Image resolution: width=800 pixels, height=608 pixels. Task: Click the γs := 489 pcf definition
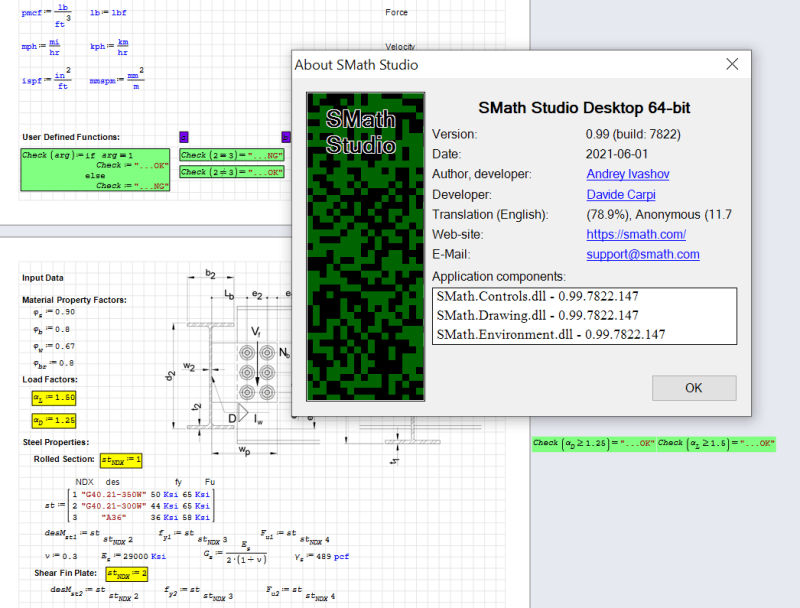coord(322,556)
